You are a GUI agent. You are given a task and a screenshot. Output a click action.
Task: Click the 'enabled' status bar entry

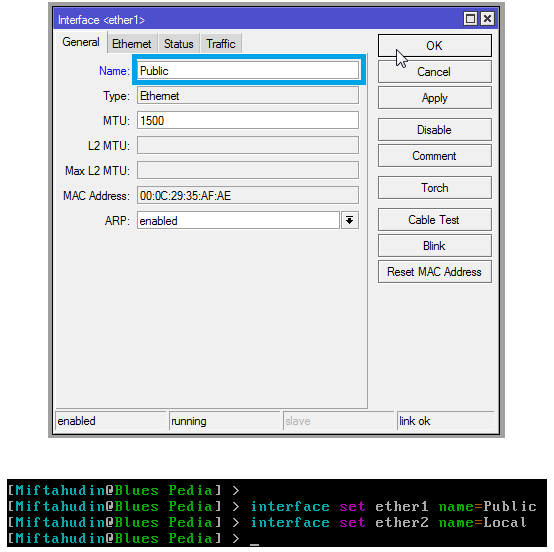click(111, 421)
